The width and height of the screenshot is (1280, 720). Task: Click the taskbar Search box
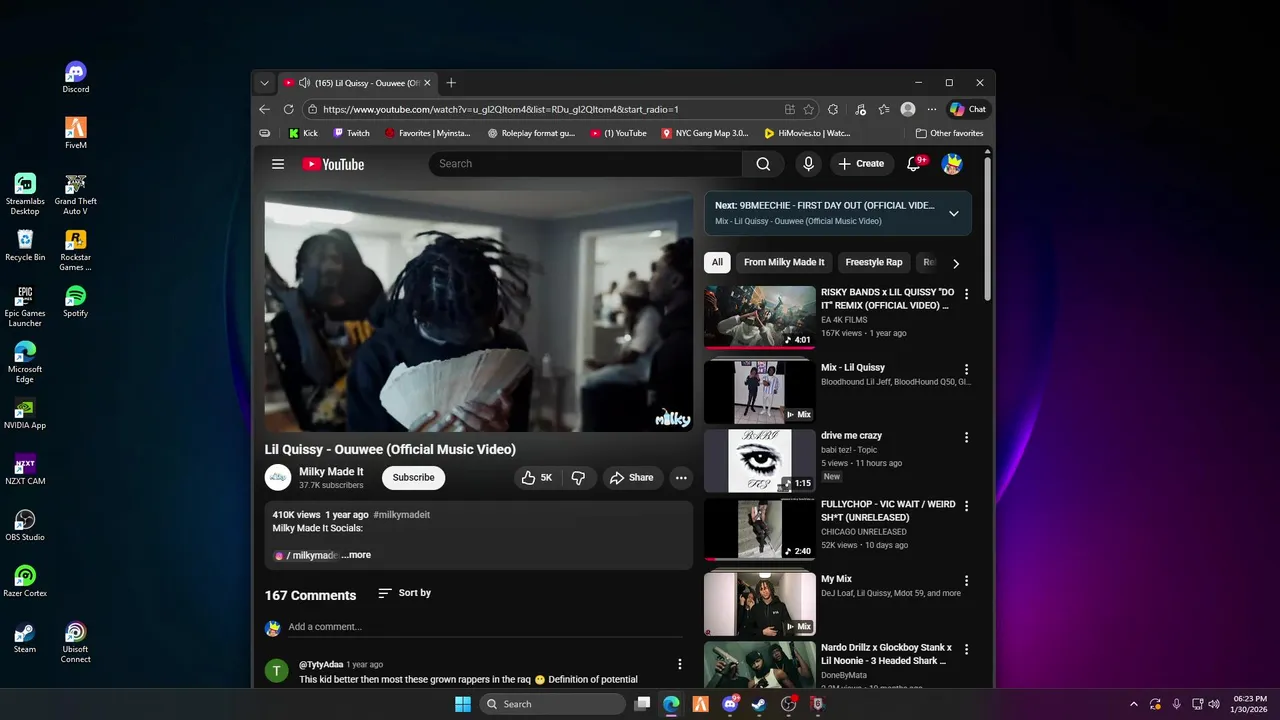551,704
